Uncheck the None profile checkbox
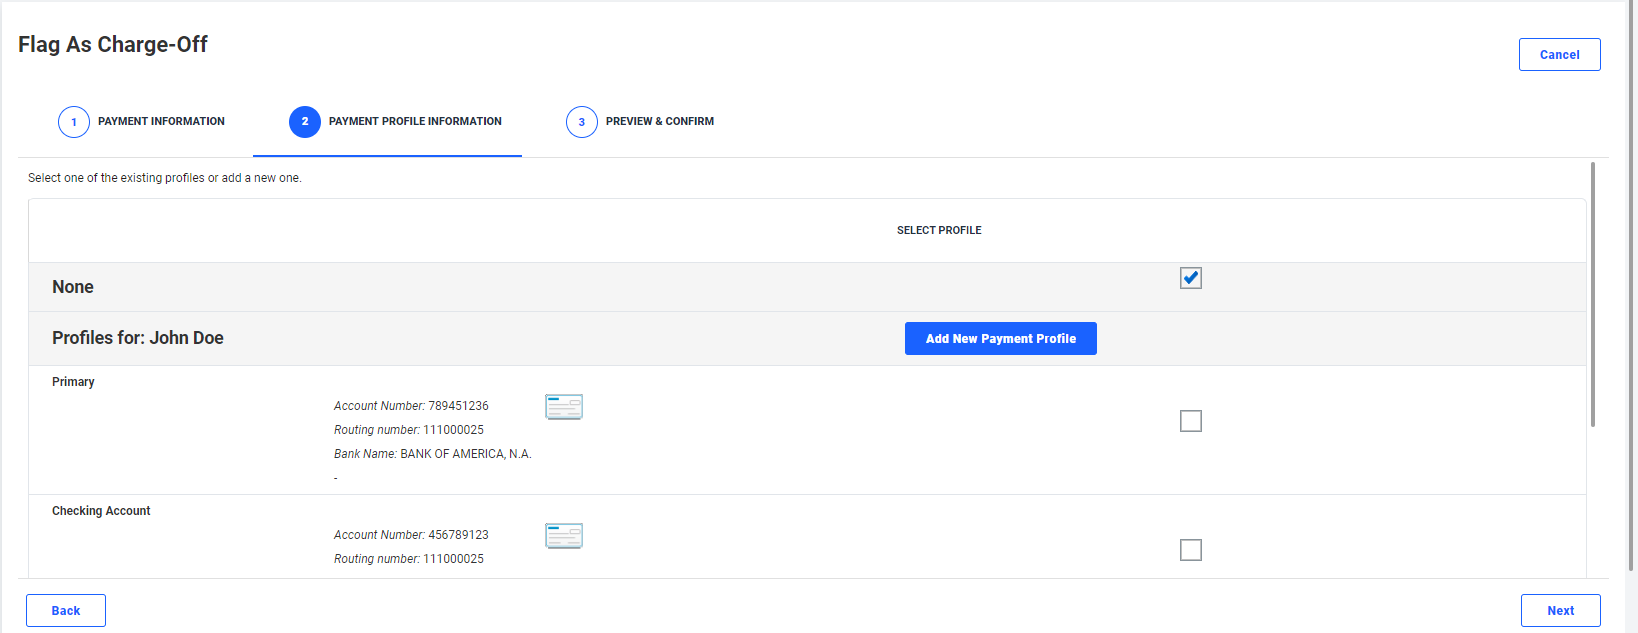 coord(1191,278)
